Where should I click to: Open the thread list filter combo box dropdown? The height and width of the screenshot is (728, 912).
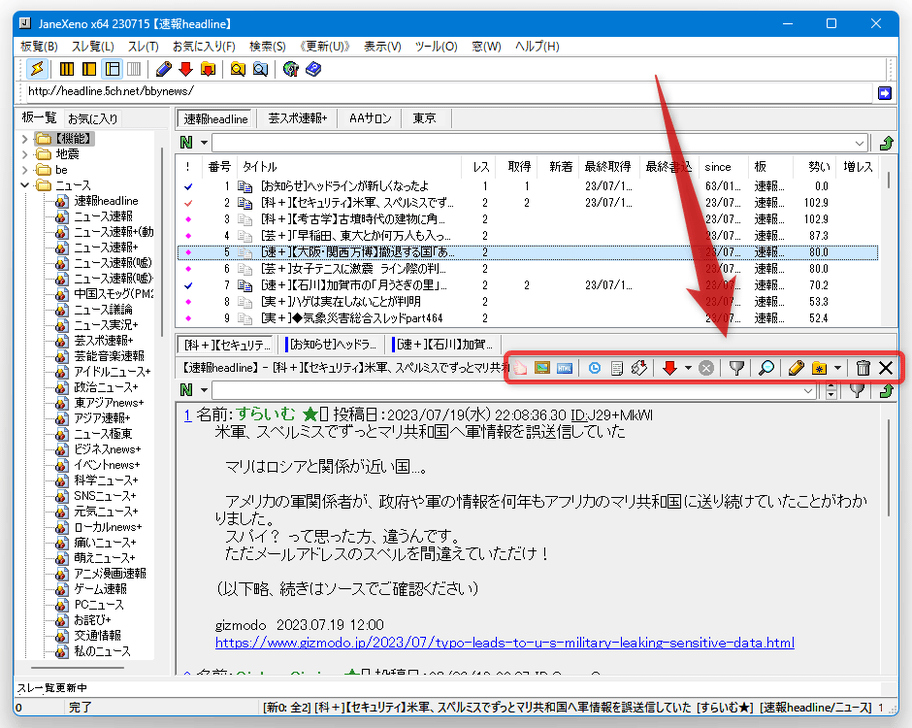pos(860,143)
